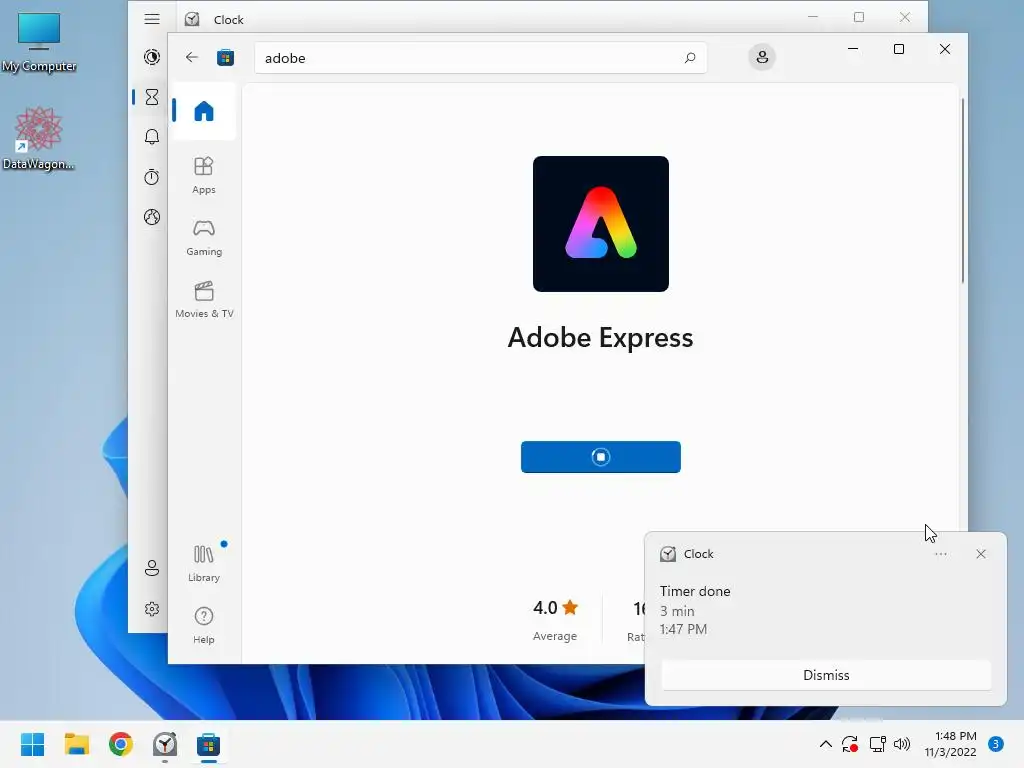Go to Store Home tab
This screenshot has width=1024, height=768.
[x=204, y=111]
